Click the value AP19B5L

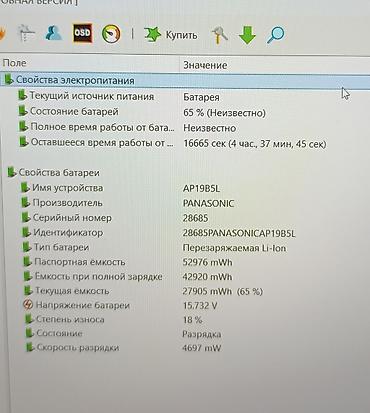click(x=201, y=189)
